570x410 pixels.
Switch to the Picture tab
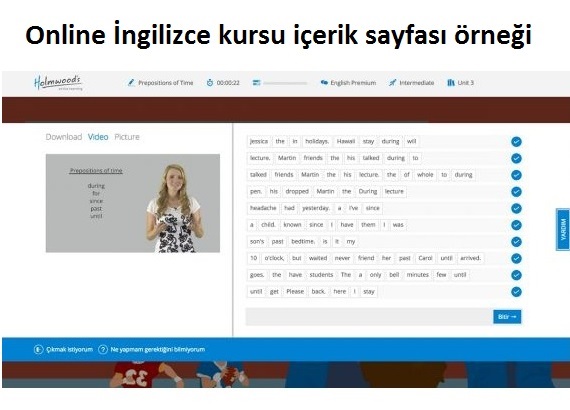coord(127,137)
